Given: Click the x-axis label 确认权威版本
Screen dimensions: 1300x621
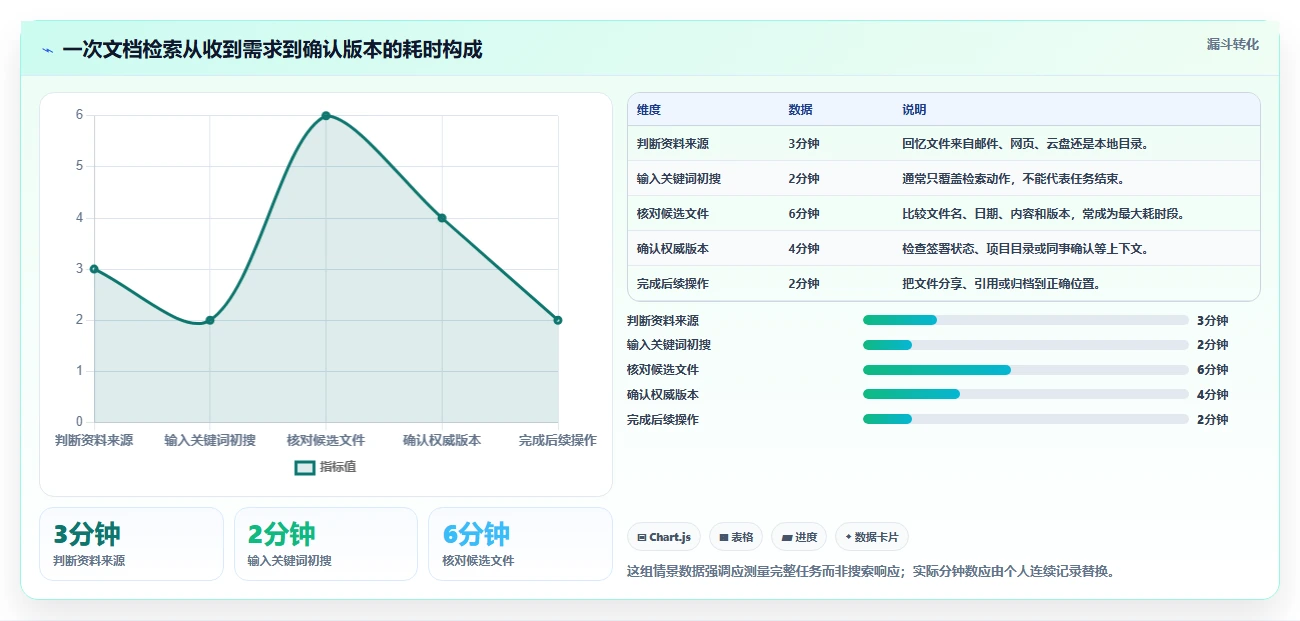Looking at the screenshot, I should pyautogui.click(x=442, y=441).
